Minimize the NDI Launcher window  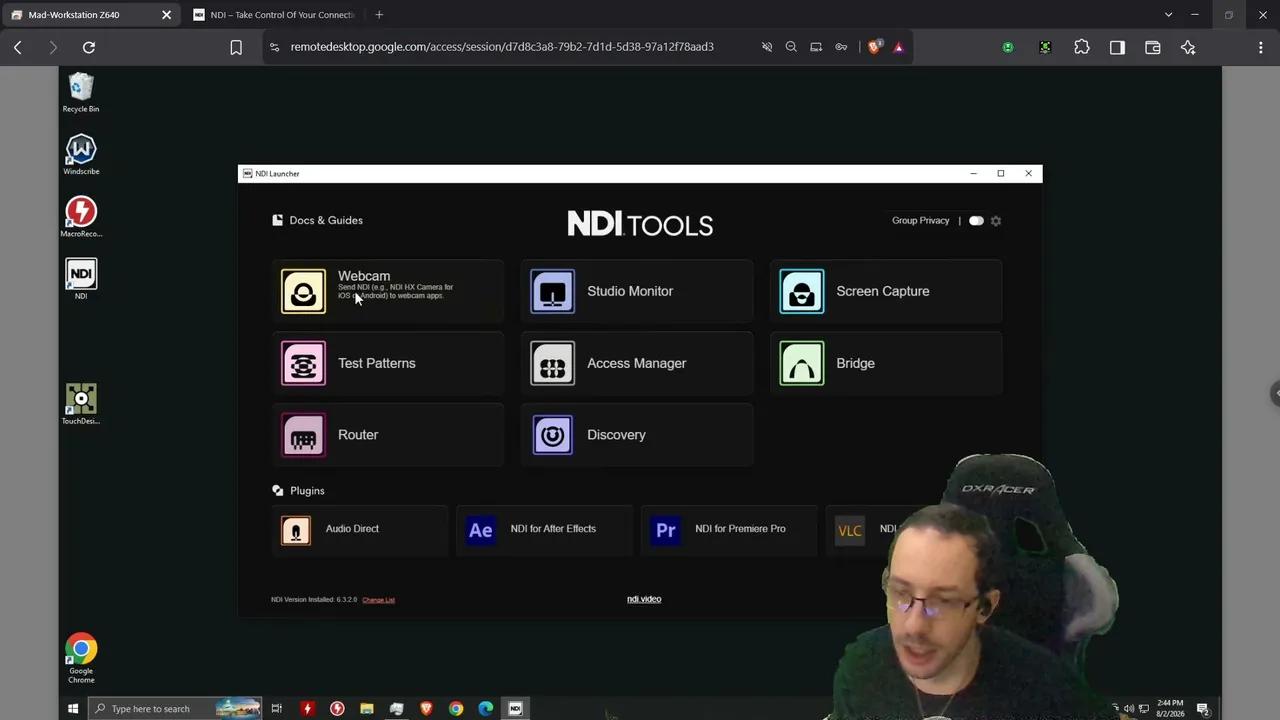(x=973, y=174)
